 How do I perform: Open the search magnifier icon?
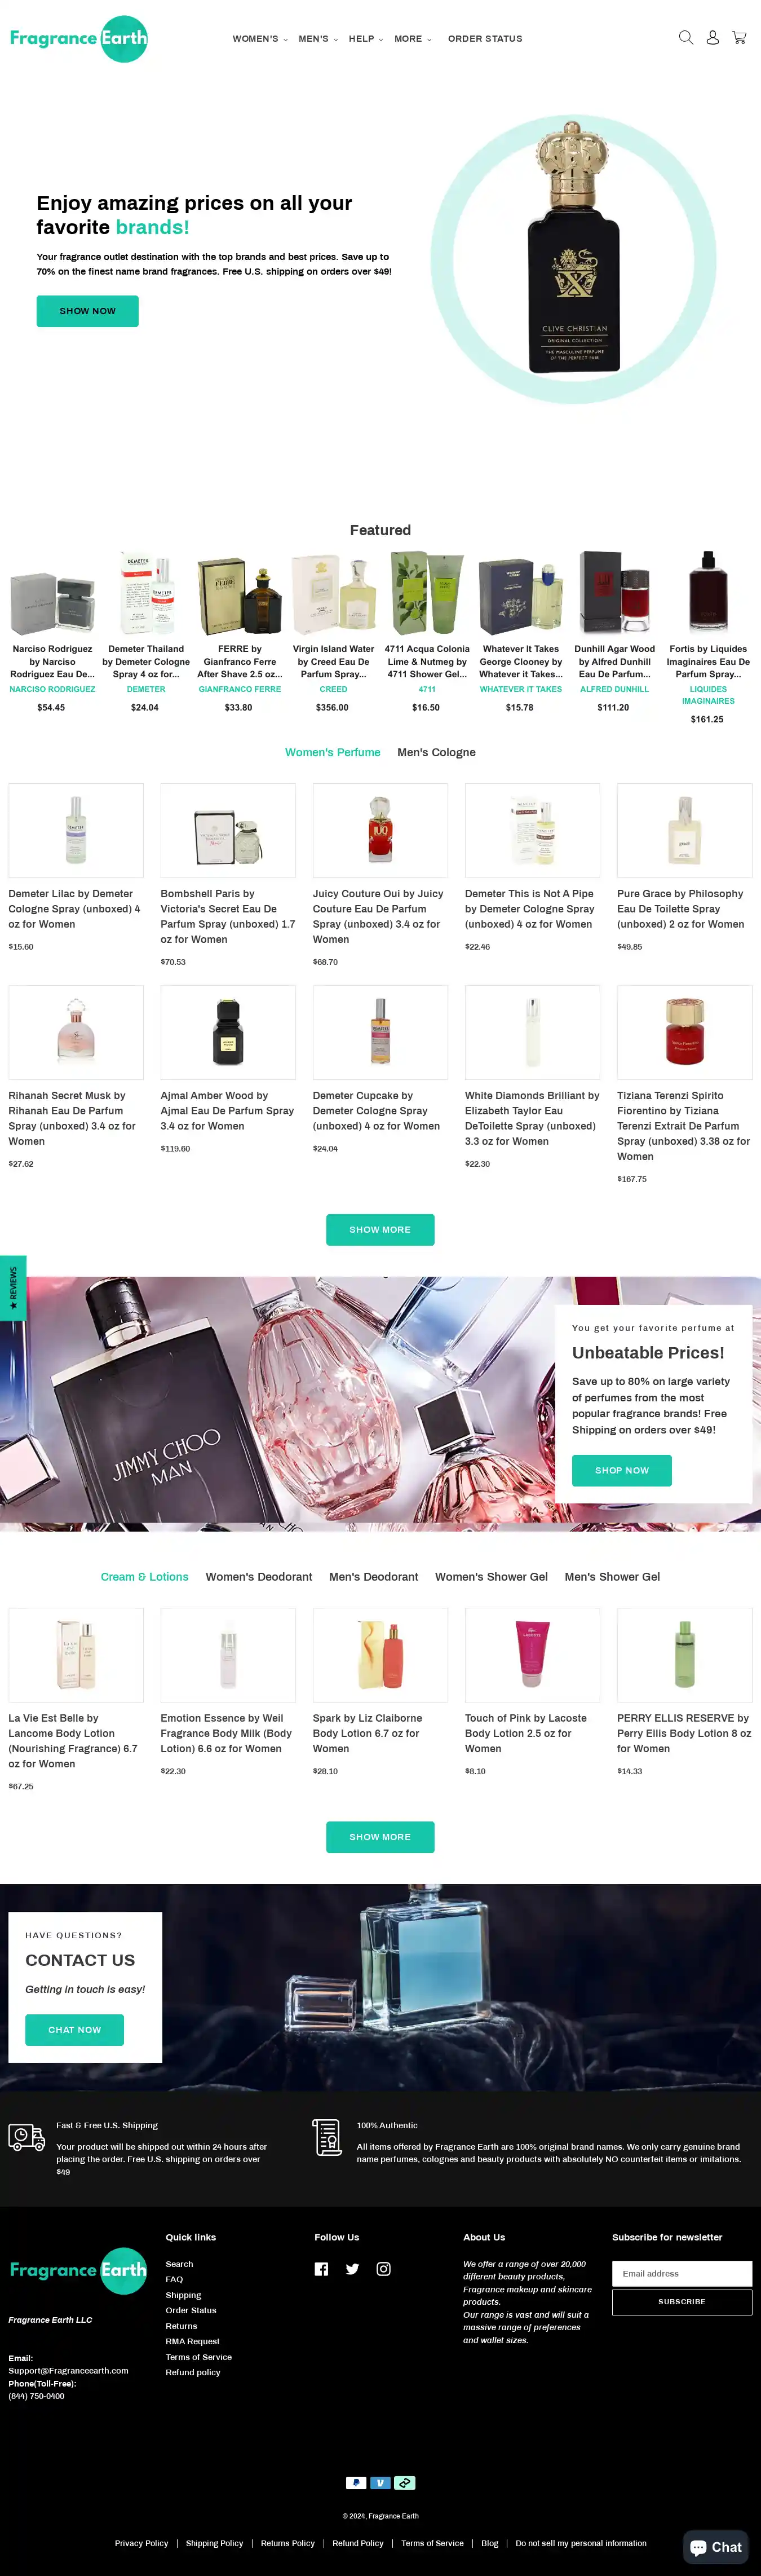click(686, 38)
